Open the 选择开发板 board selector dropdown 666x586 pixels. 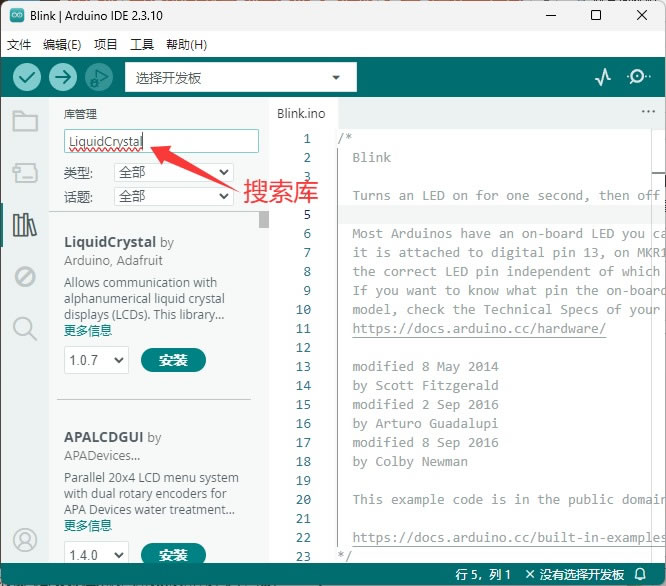[240, 77]
